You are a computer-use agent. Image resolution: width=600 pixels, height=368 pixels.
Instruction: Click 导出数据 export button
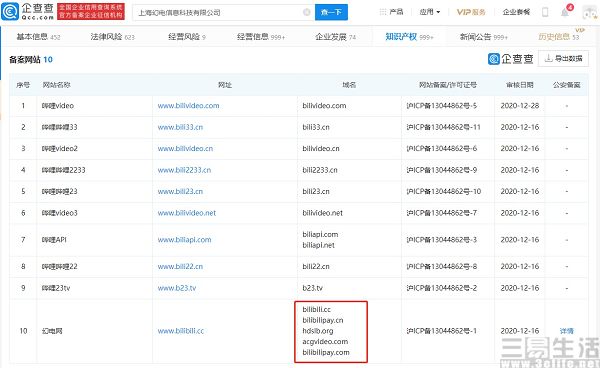coord(563,59)
